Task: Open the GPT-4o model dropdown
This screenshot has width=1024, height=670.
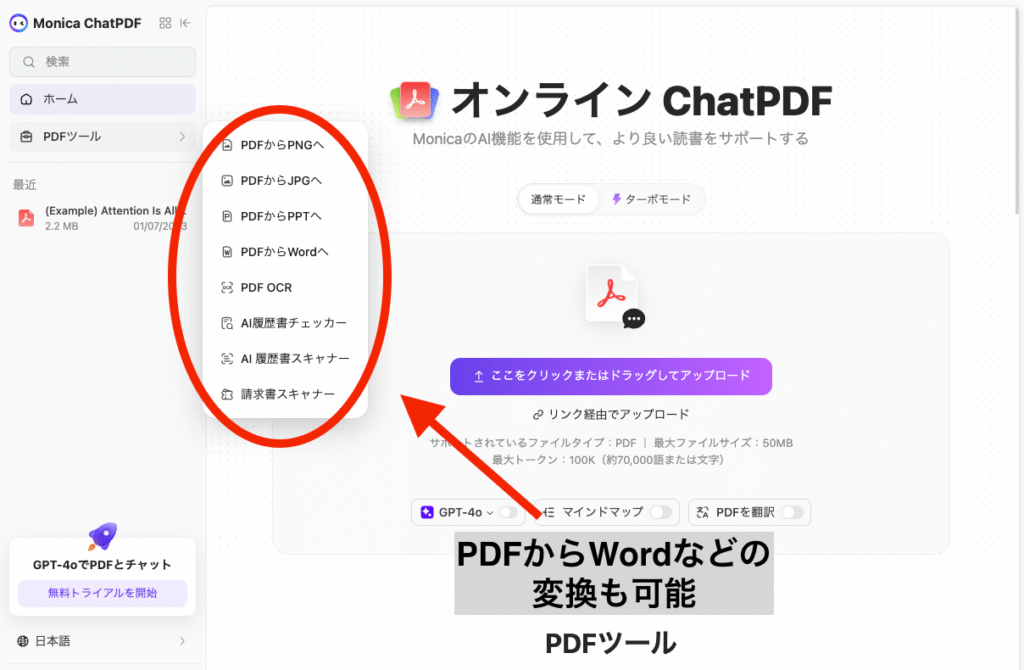Action: (460, 513)
